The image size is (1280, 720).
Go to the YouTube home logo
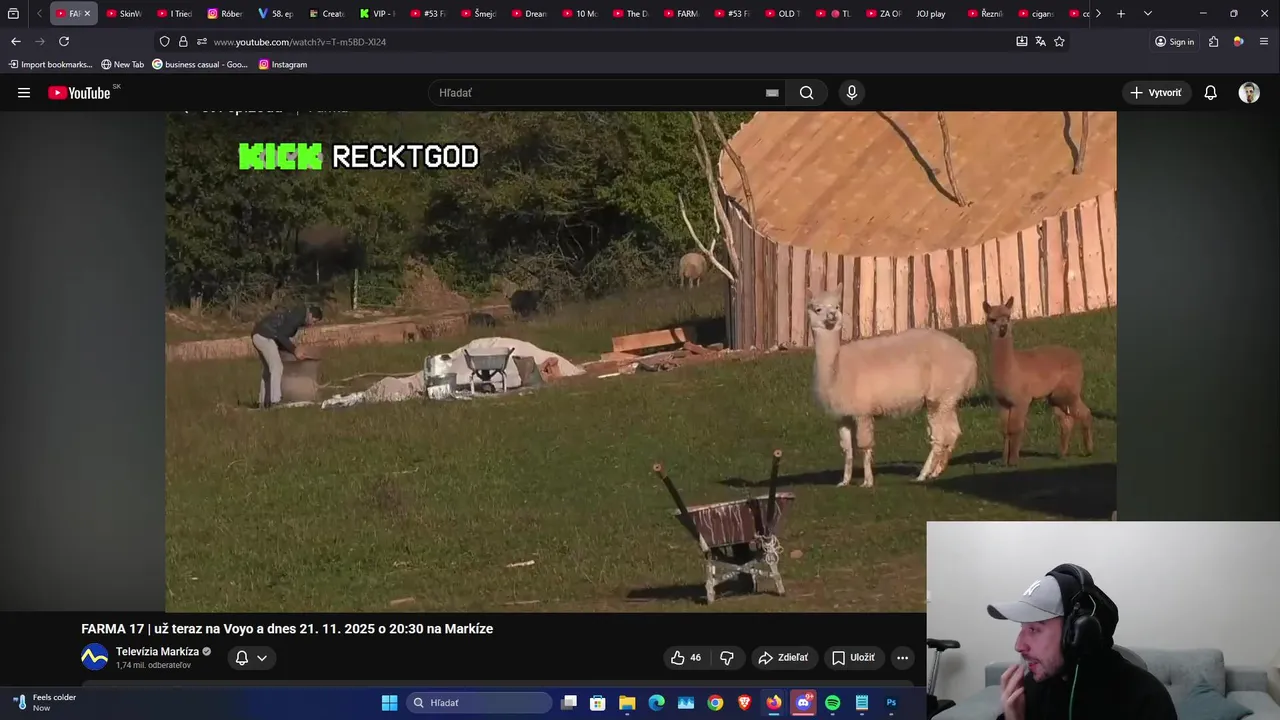coord(79,93)
